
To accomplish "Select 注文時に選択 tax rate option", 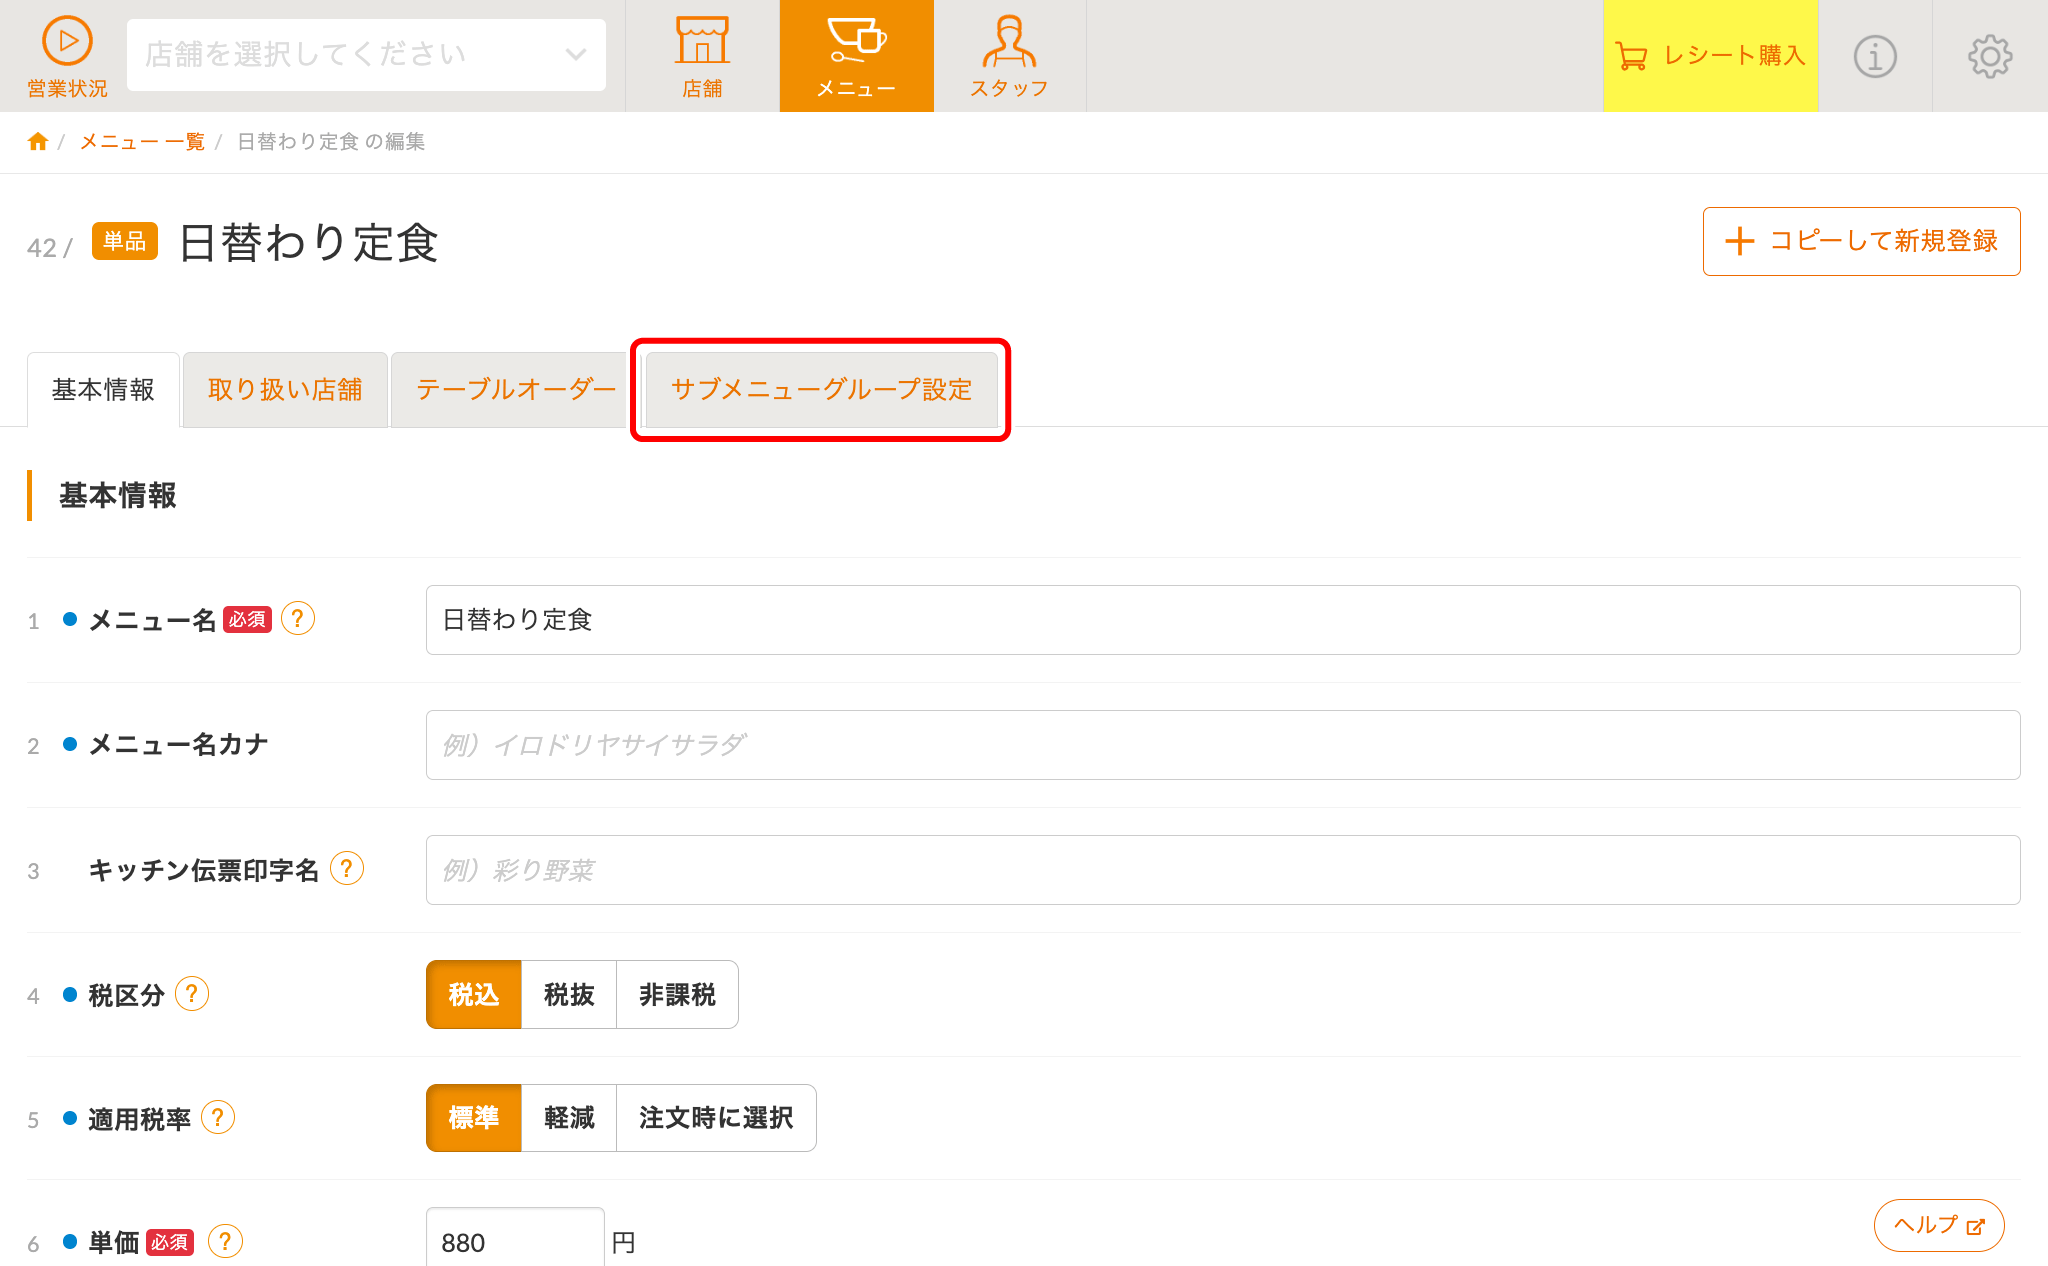I will (x=716, y=1118).
